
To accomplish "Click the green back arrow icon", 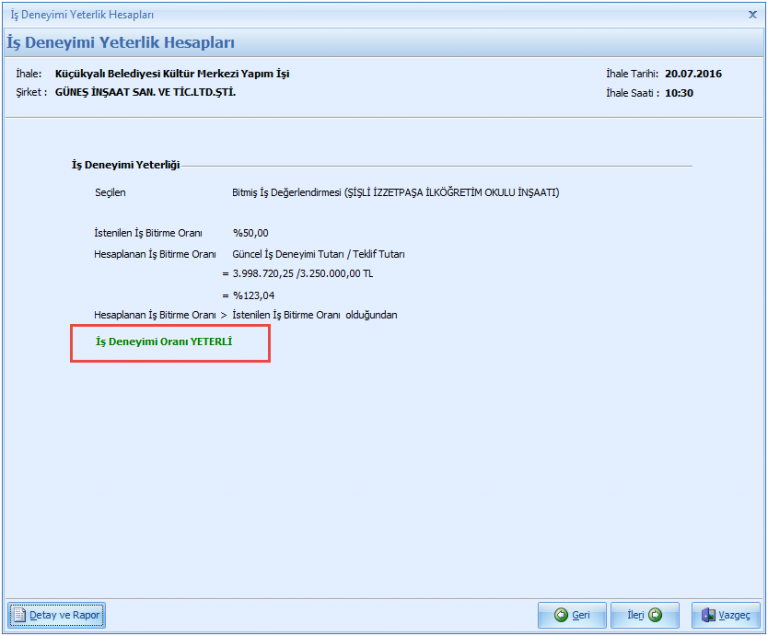I will (x=561, y=615).
